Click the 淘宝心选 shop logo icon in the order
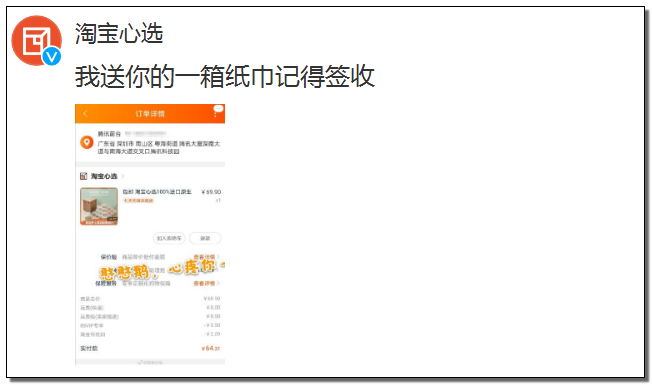 click(x=84, y=176)
